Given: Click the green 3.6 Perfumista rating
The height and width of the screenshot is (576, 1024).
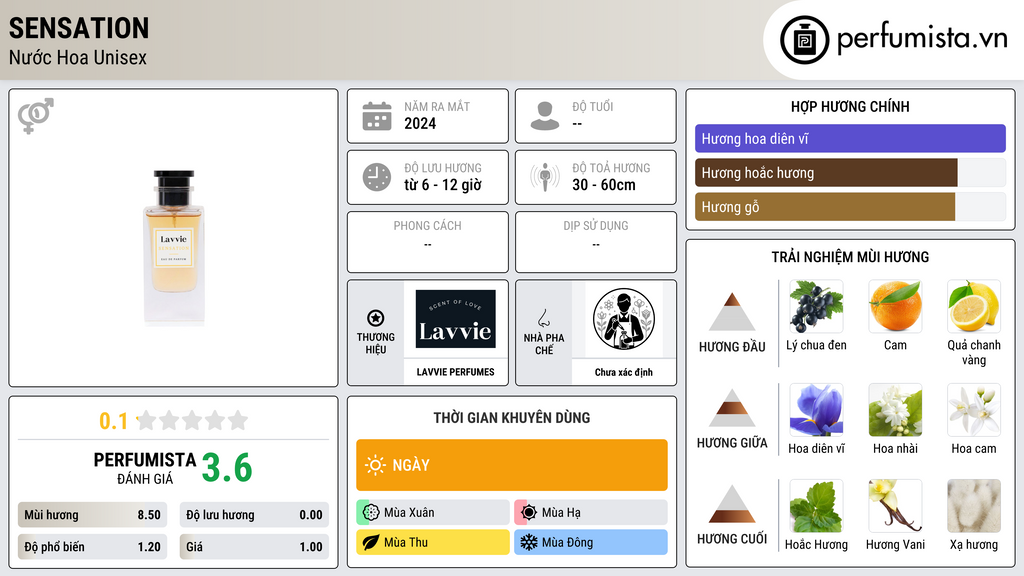Looking at the screenshot, I should point(227,468).
